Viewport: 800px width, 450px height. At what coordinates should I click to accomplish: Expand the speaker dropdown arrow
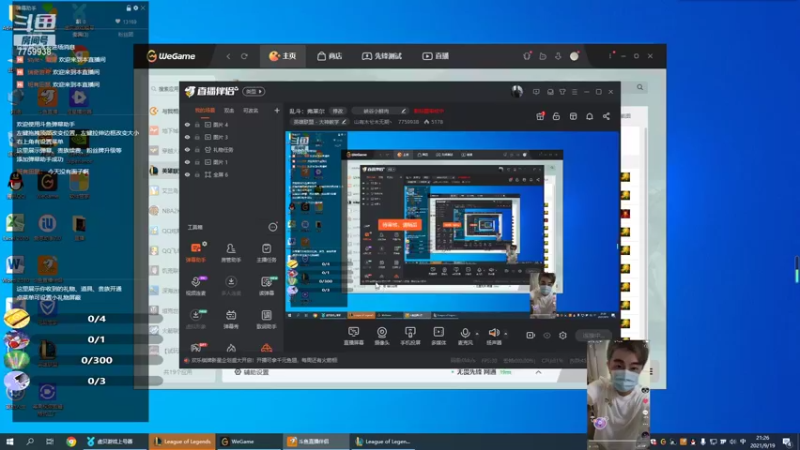click(506, 334)
